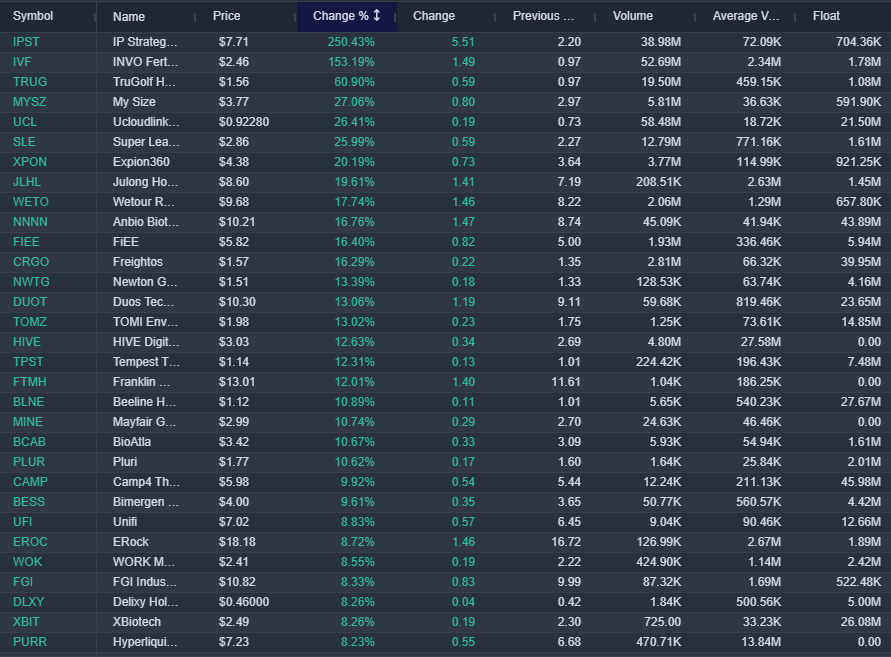Click the 16.72 previous close cell
Viewport: 891px width, 657px height.
pos(566,542)
